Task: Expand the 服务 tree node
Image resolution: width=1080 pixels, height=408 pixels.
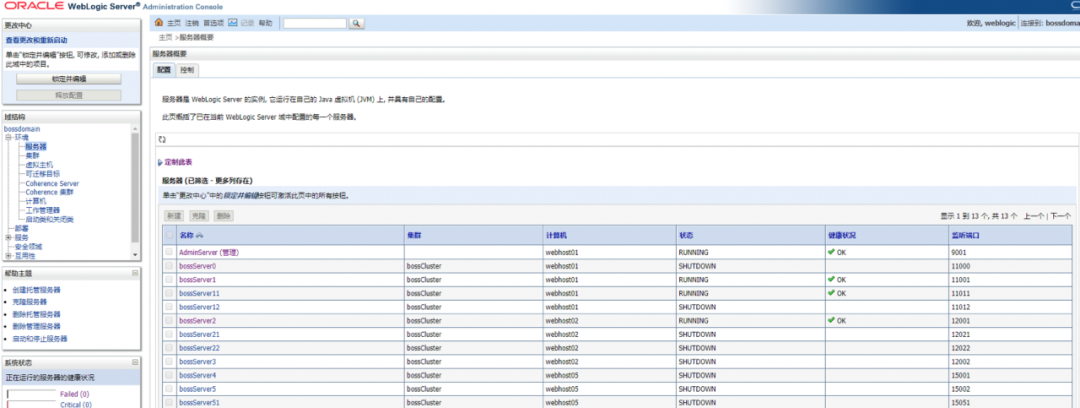Action: coord(8,237)
